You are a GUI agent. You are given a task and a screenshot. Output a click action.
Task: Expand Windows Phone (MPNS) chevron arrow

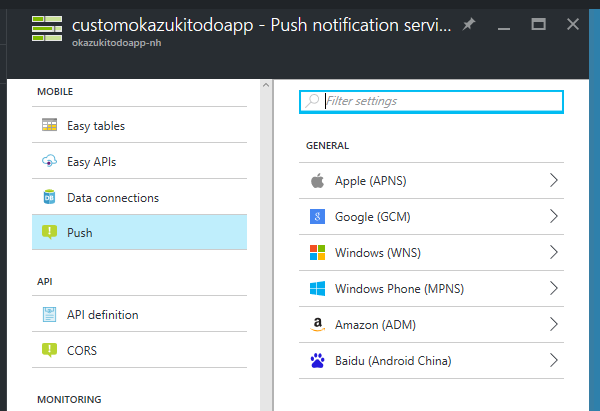(x=553, y=288)
